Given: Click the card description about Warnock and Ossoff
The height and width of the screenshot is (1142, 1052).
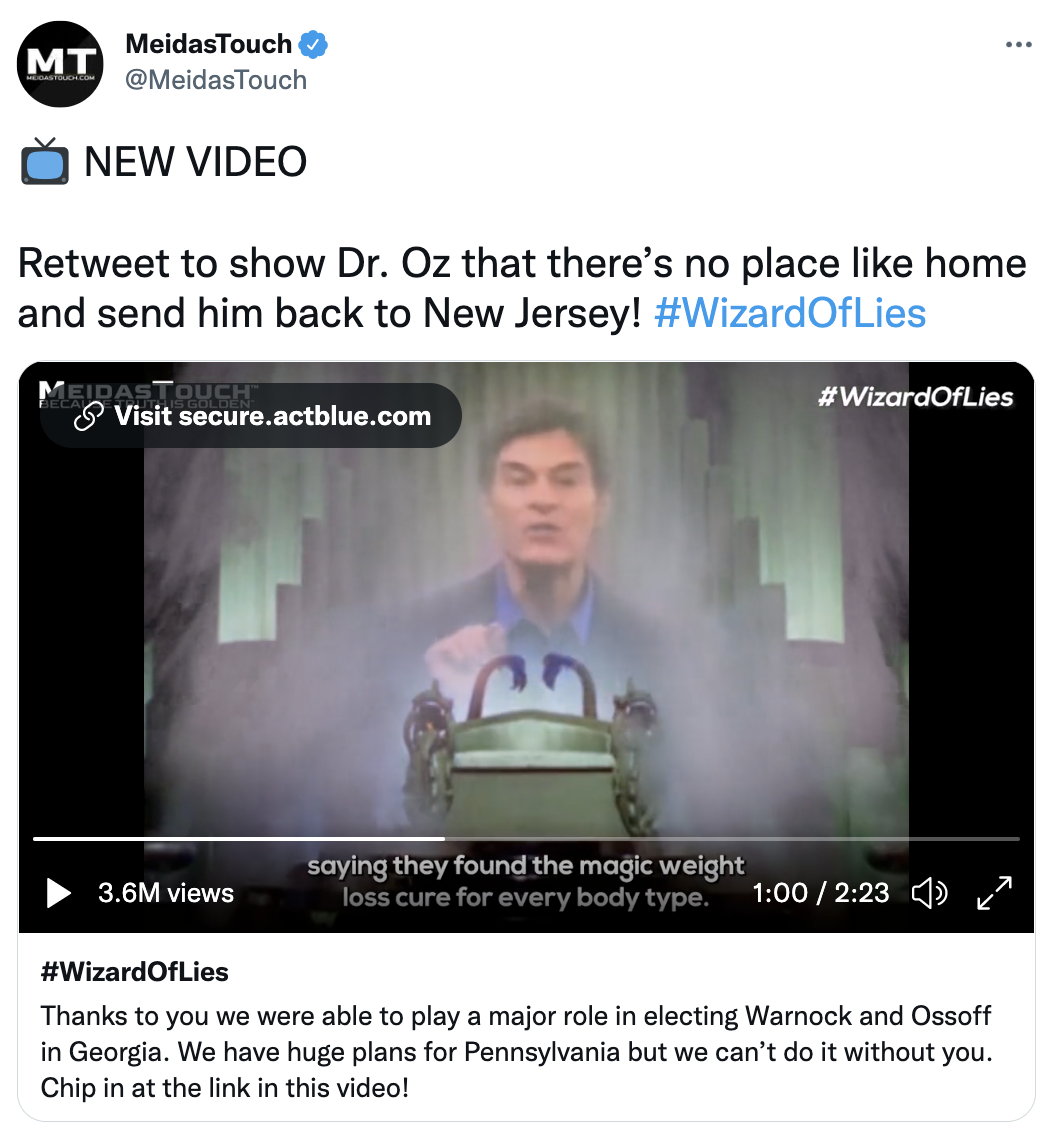Looking at the screenshot, I should pos(517,1052).
